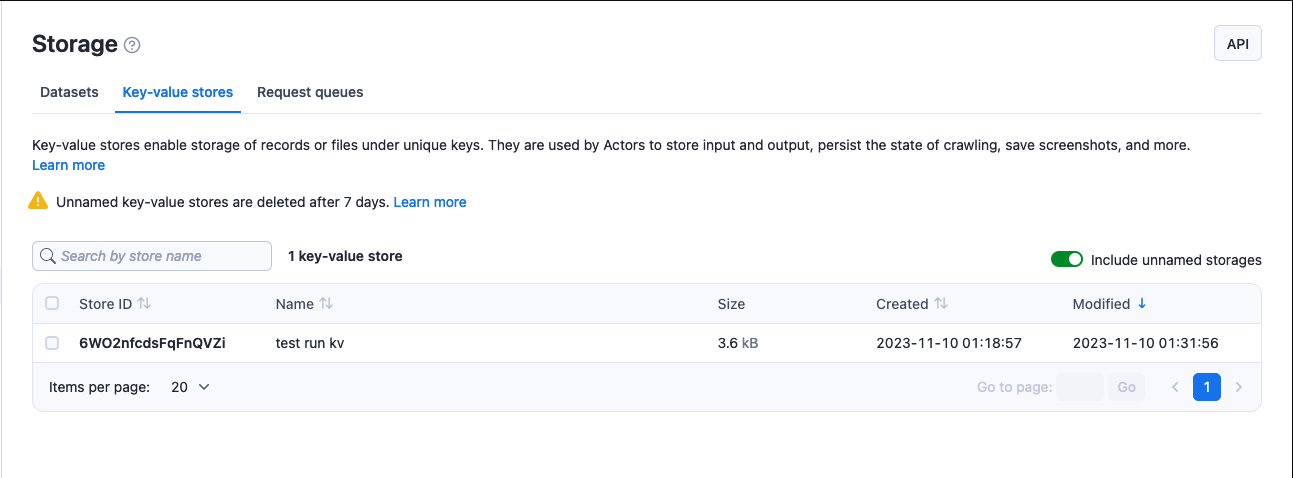Open Items per page dropdown
The height and width of the screenshot is (478, 1293).
click(x=190, y=387)
